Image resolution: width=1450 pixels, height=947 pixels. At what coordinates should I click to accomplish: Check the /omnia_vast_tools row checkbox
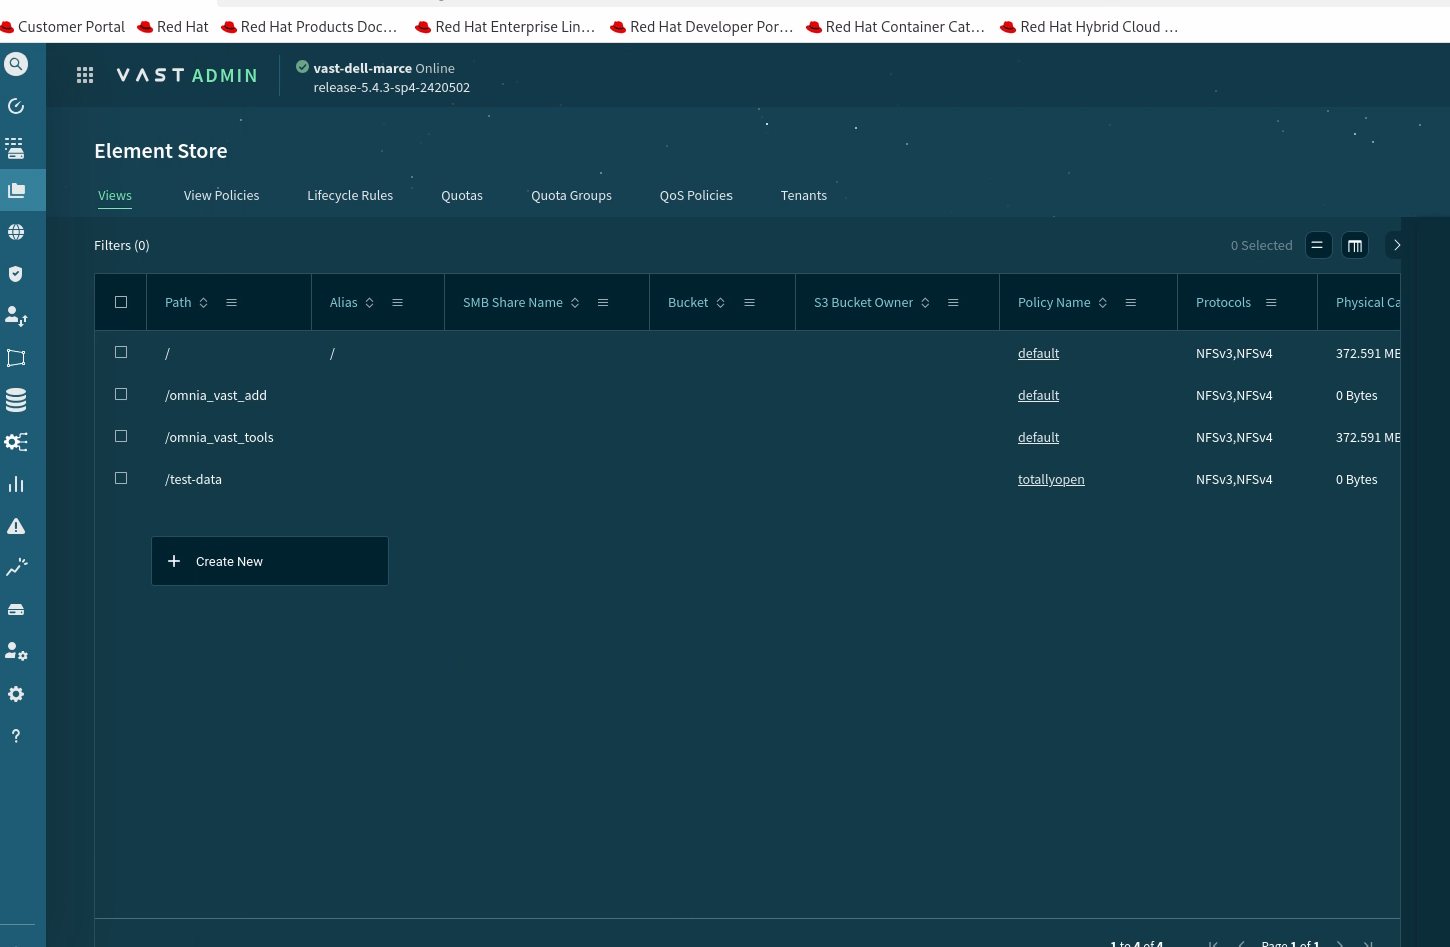pos(121,436)
